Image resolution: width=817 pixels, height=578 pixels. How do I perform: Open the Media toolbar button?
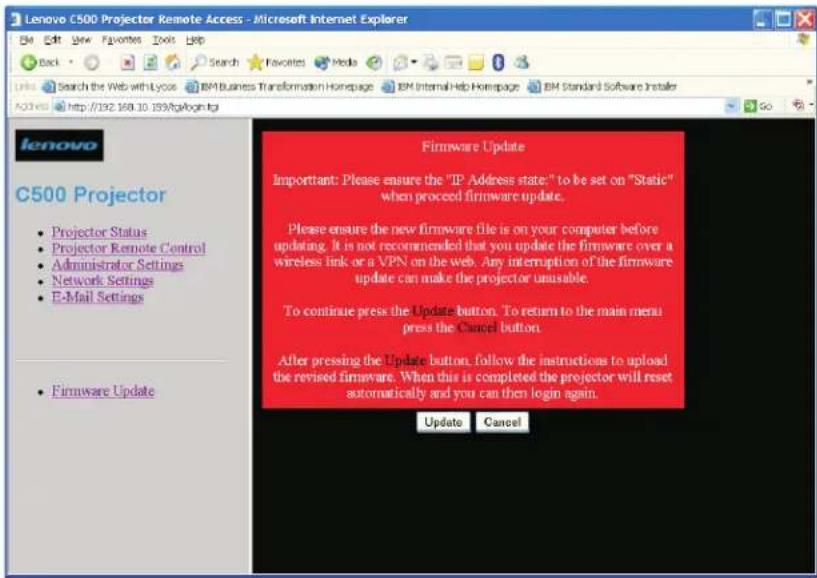[336, 63]
